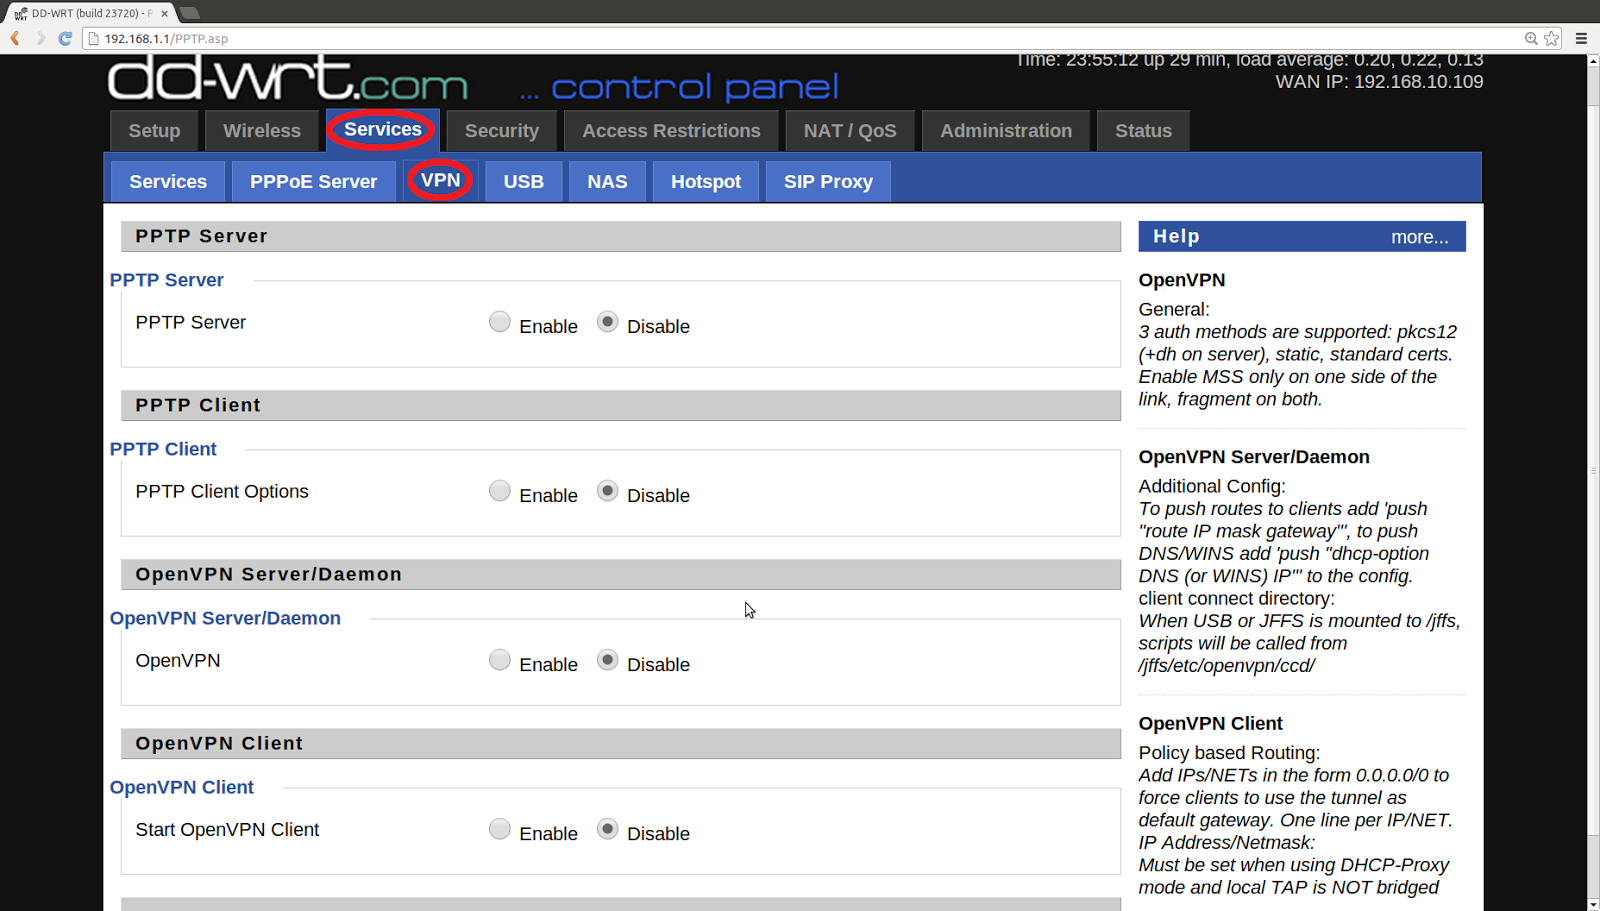View the Status tab
The image size is (1600, 911).
click(x=1143, y=131)
